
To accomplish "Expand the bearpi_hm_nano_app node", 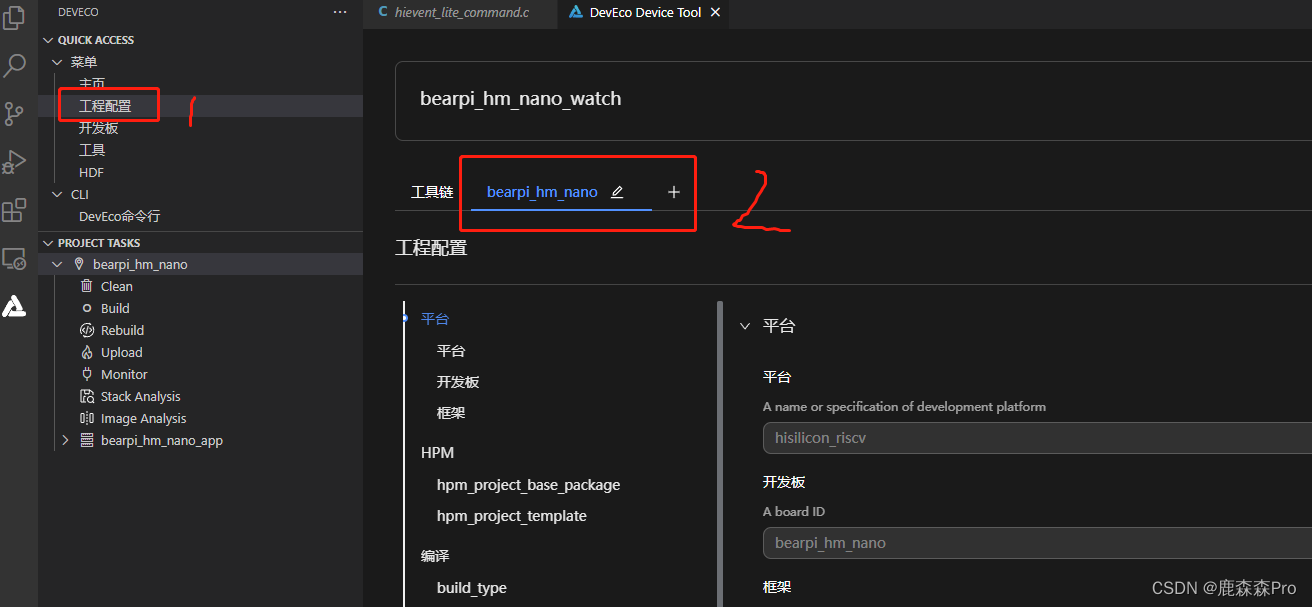I will 66,440.
